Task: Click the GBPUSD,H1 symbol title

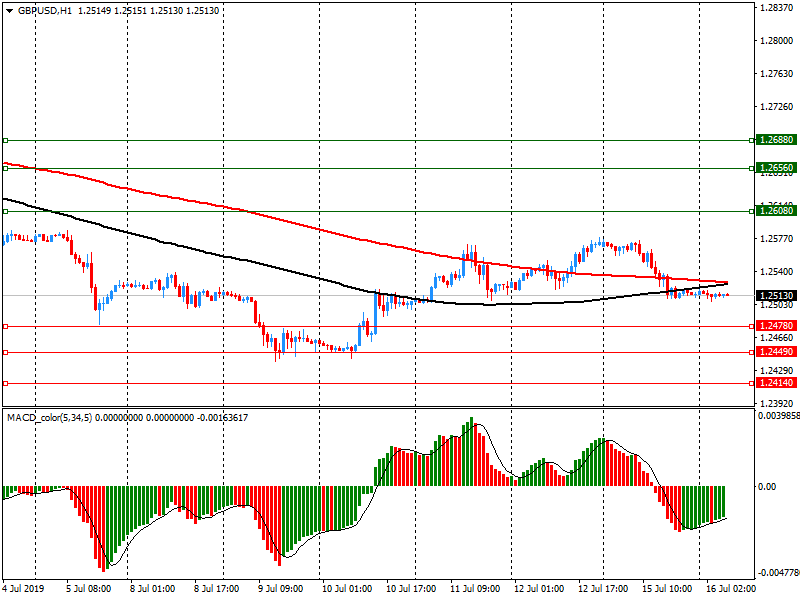Action: (45, 11)
